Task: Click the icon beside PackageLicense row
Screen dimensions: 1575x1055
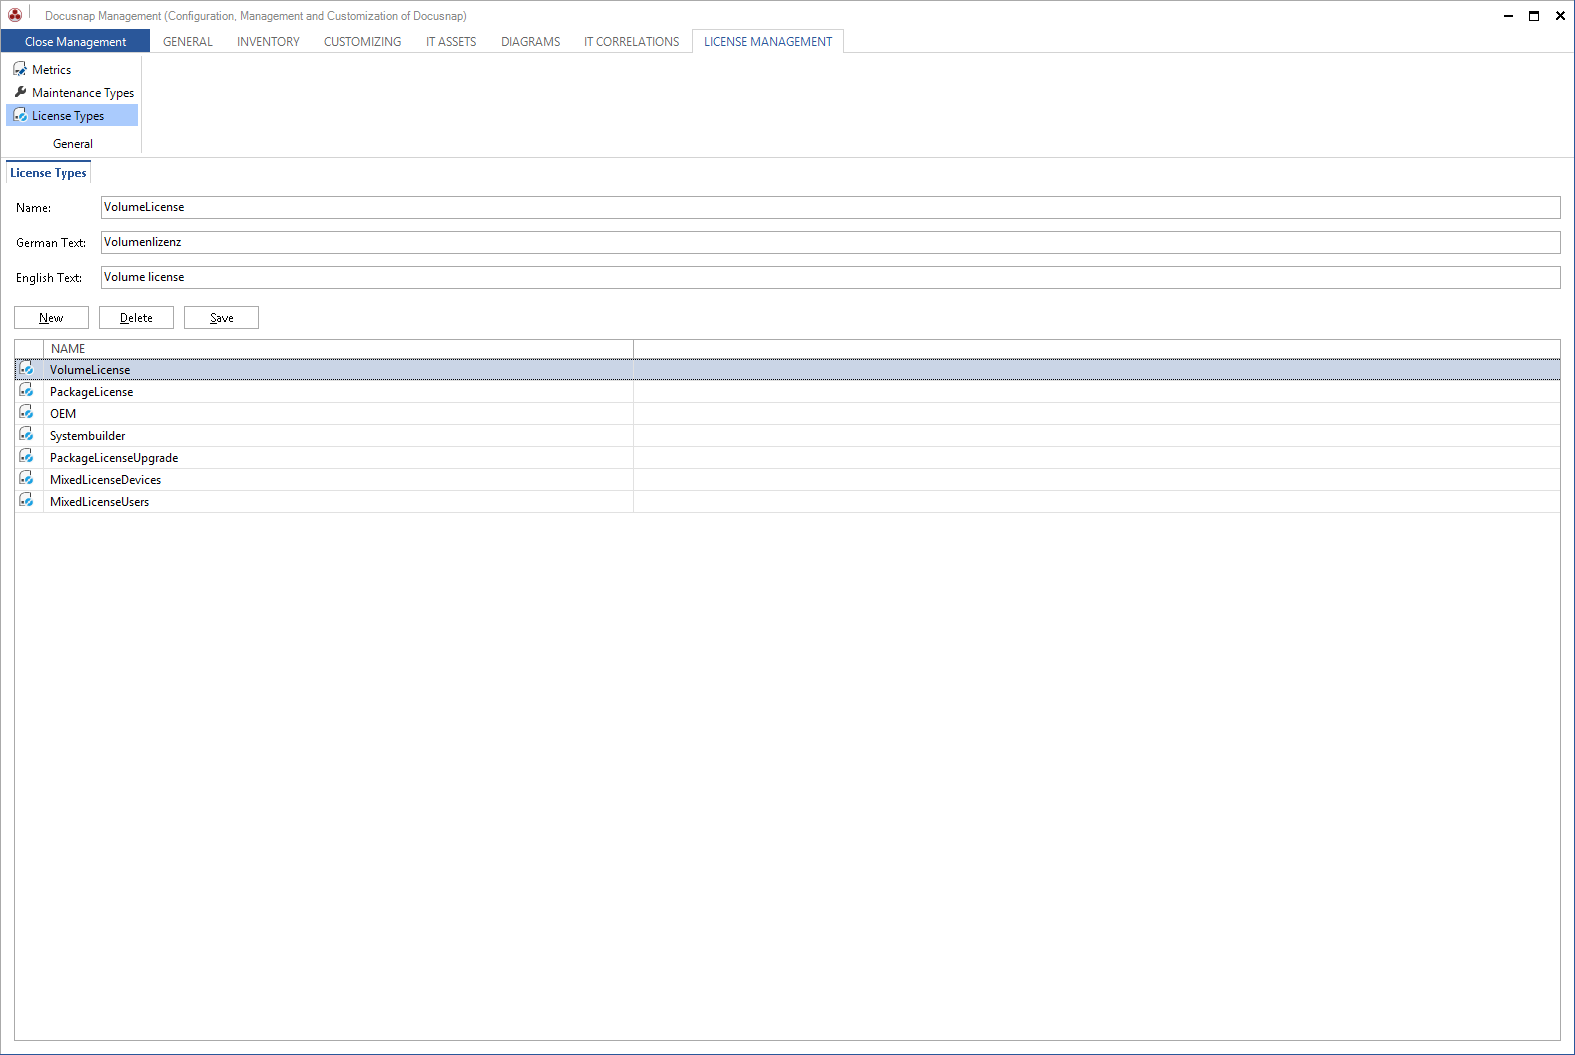Action: click(27, 391)
